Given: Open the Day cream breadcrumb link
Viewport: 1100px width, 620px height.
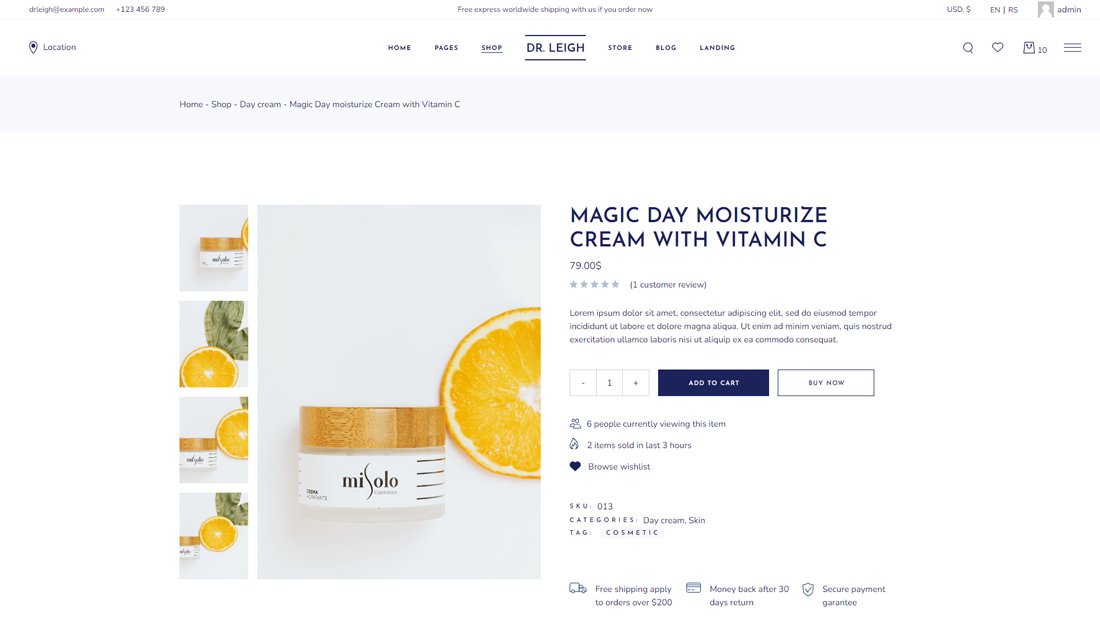Looking at the screenshot, I should [x=260, y=105].
